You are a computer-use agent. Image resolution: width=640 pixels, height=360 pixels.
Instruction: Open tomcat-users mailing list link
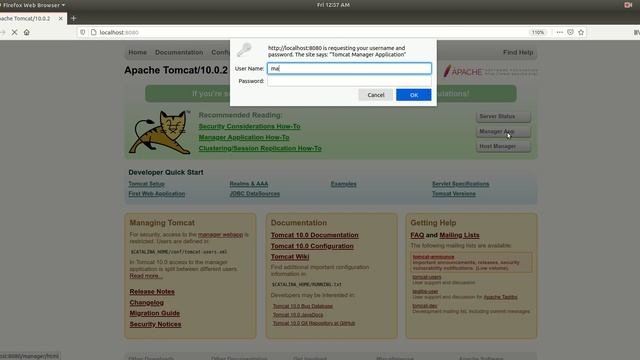pos(427,277)
